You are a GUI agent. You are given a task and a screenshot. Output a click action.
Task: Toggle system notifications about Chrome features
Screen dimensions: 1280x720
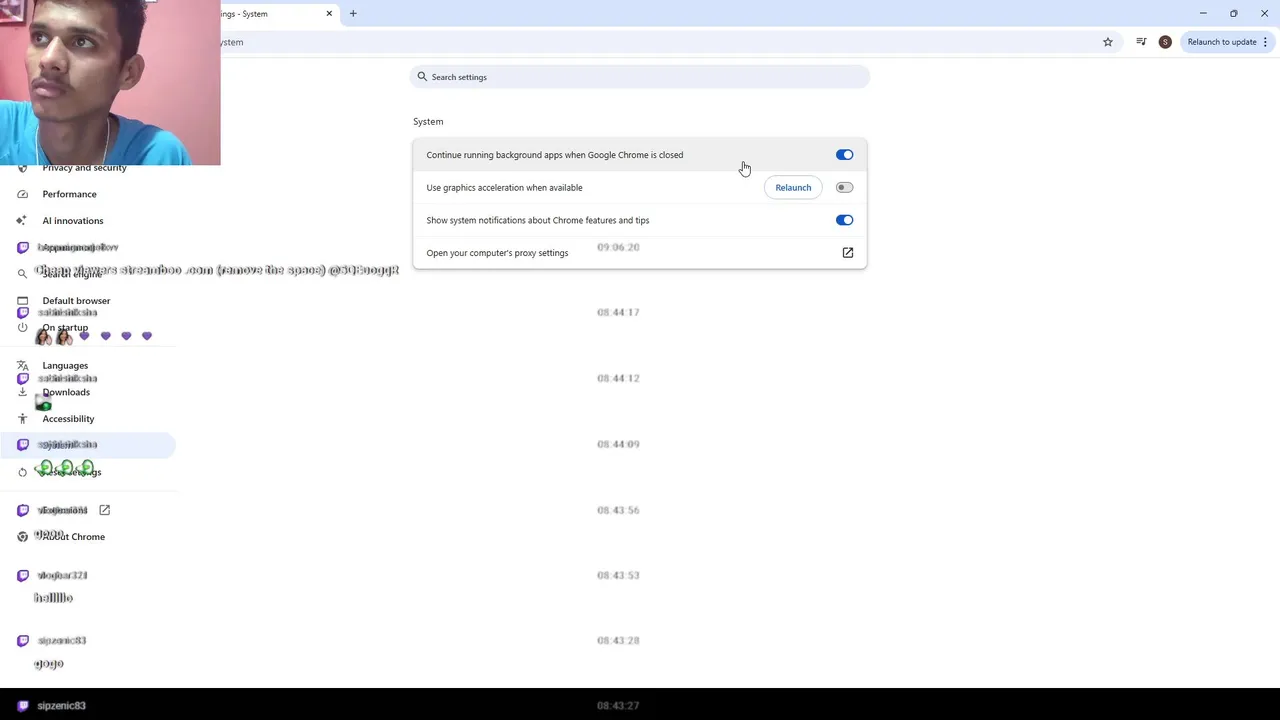(845, 220)
